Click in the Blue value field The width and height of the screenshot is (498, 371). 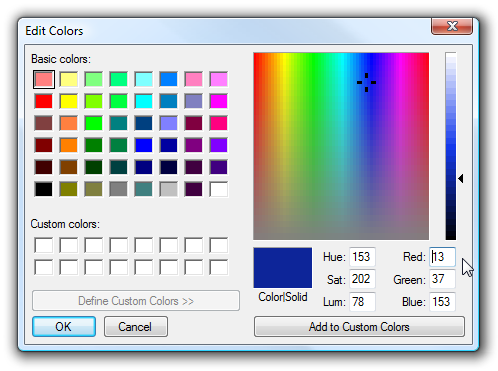pos(442,302)
